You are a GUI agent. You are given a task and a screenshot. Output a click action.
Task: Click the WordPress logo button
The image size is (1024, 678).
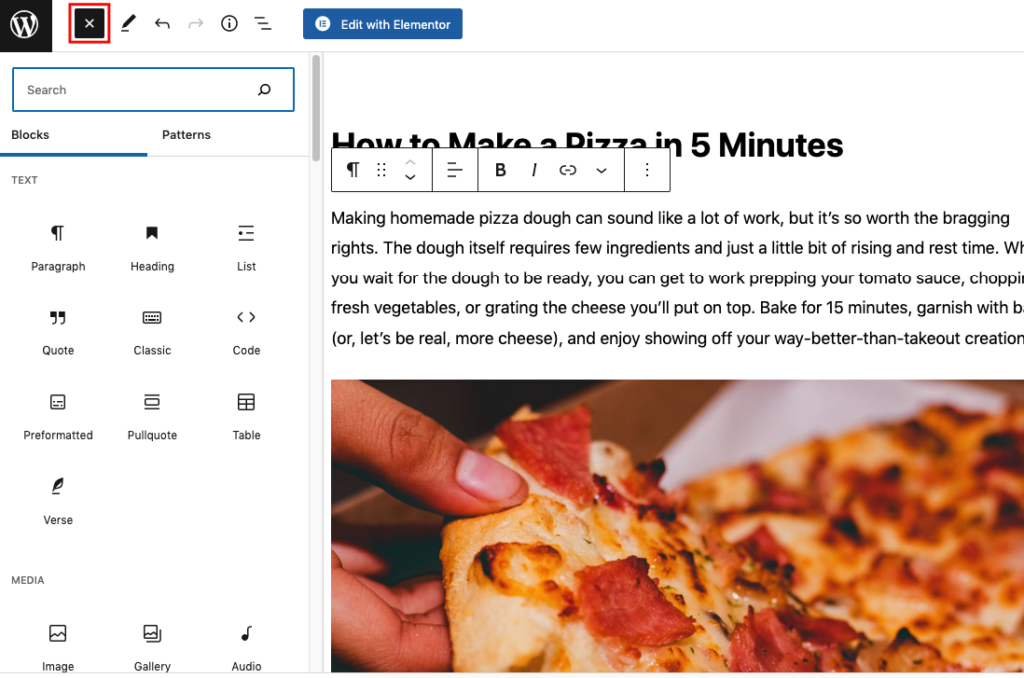tap(25, 25)
